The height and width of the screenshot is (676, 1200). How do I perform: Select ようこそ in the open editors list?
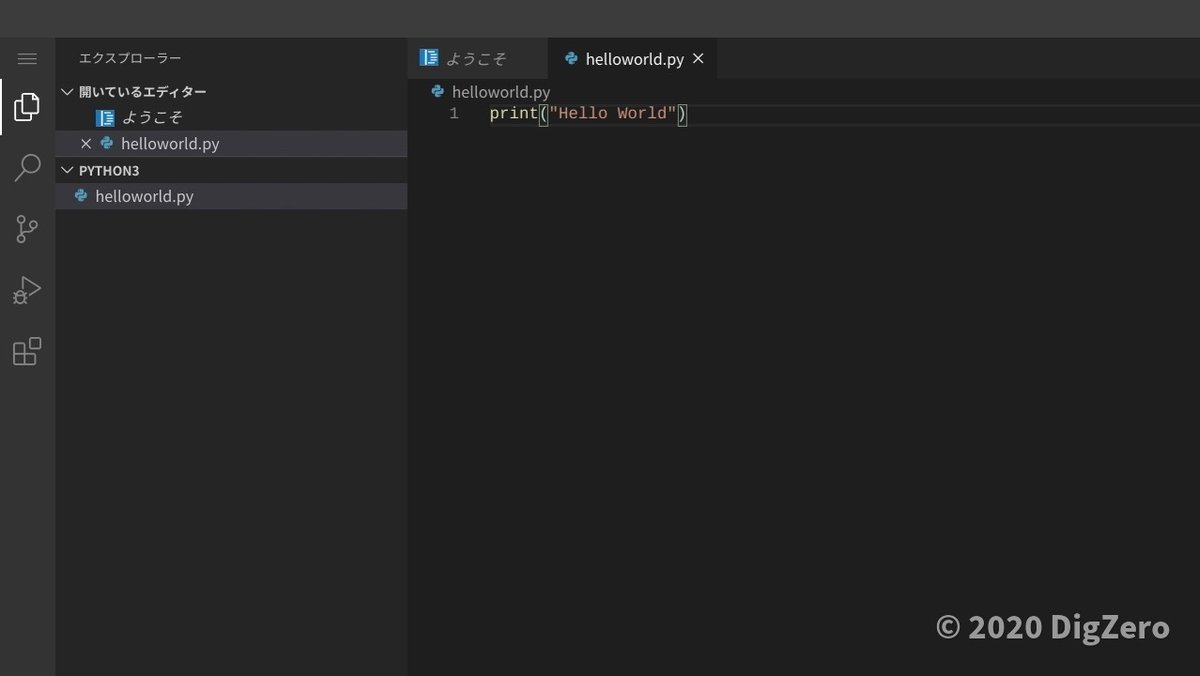[153, 118]
